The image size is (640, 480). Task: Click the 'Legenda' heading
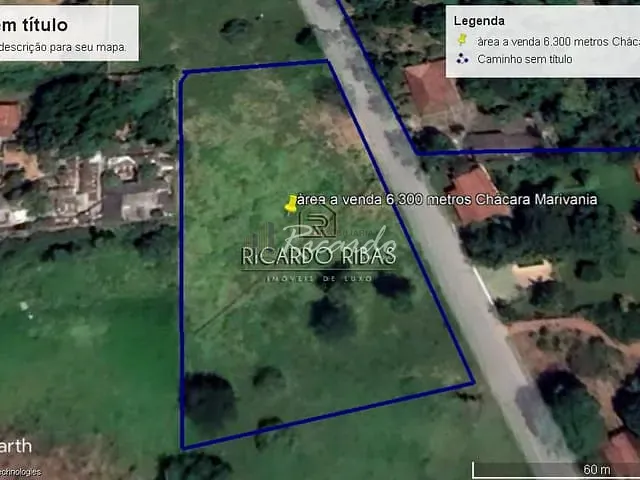tap(479, 21)
